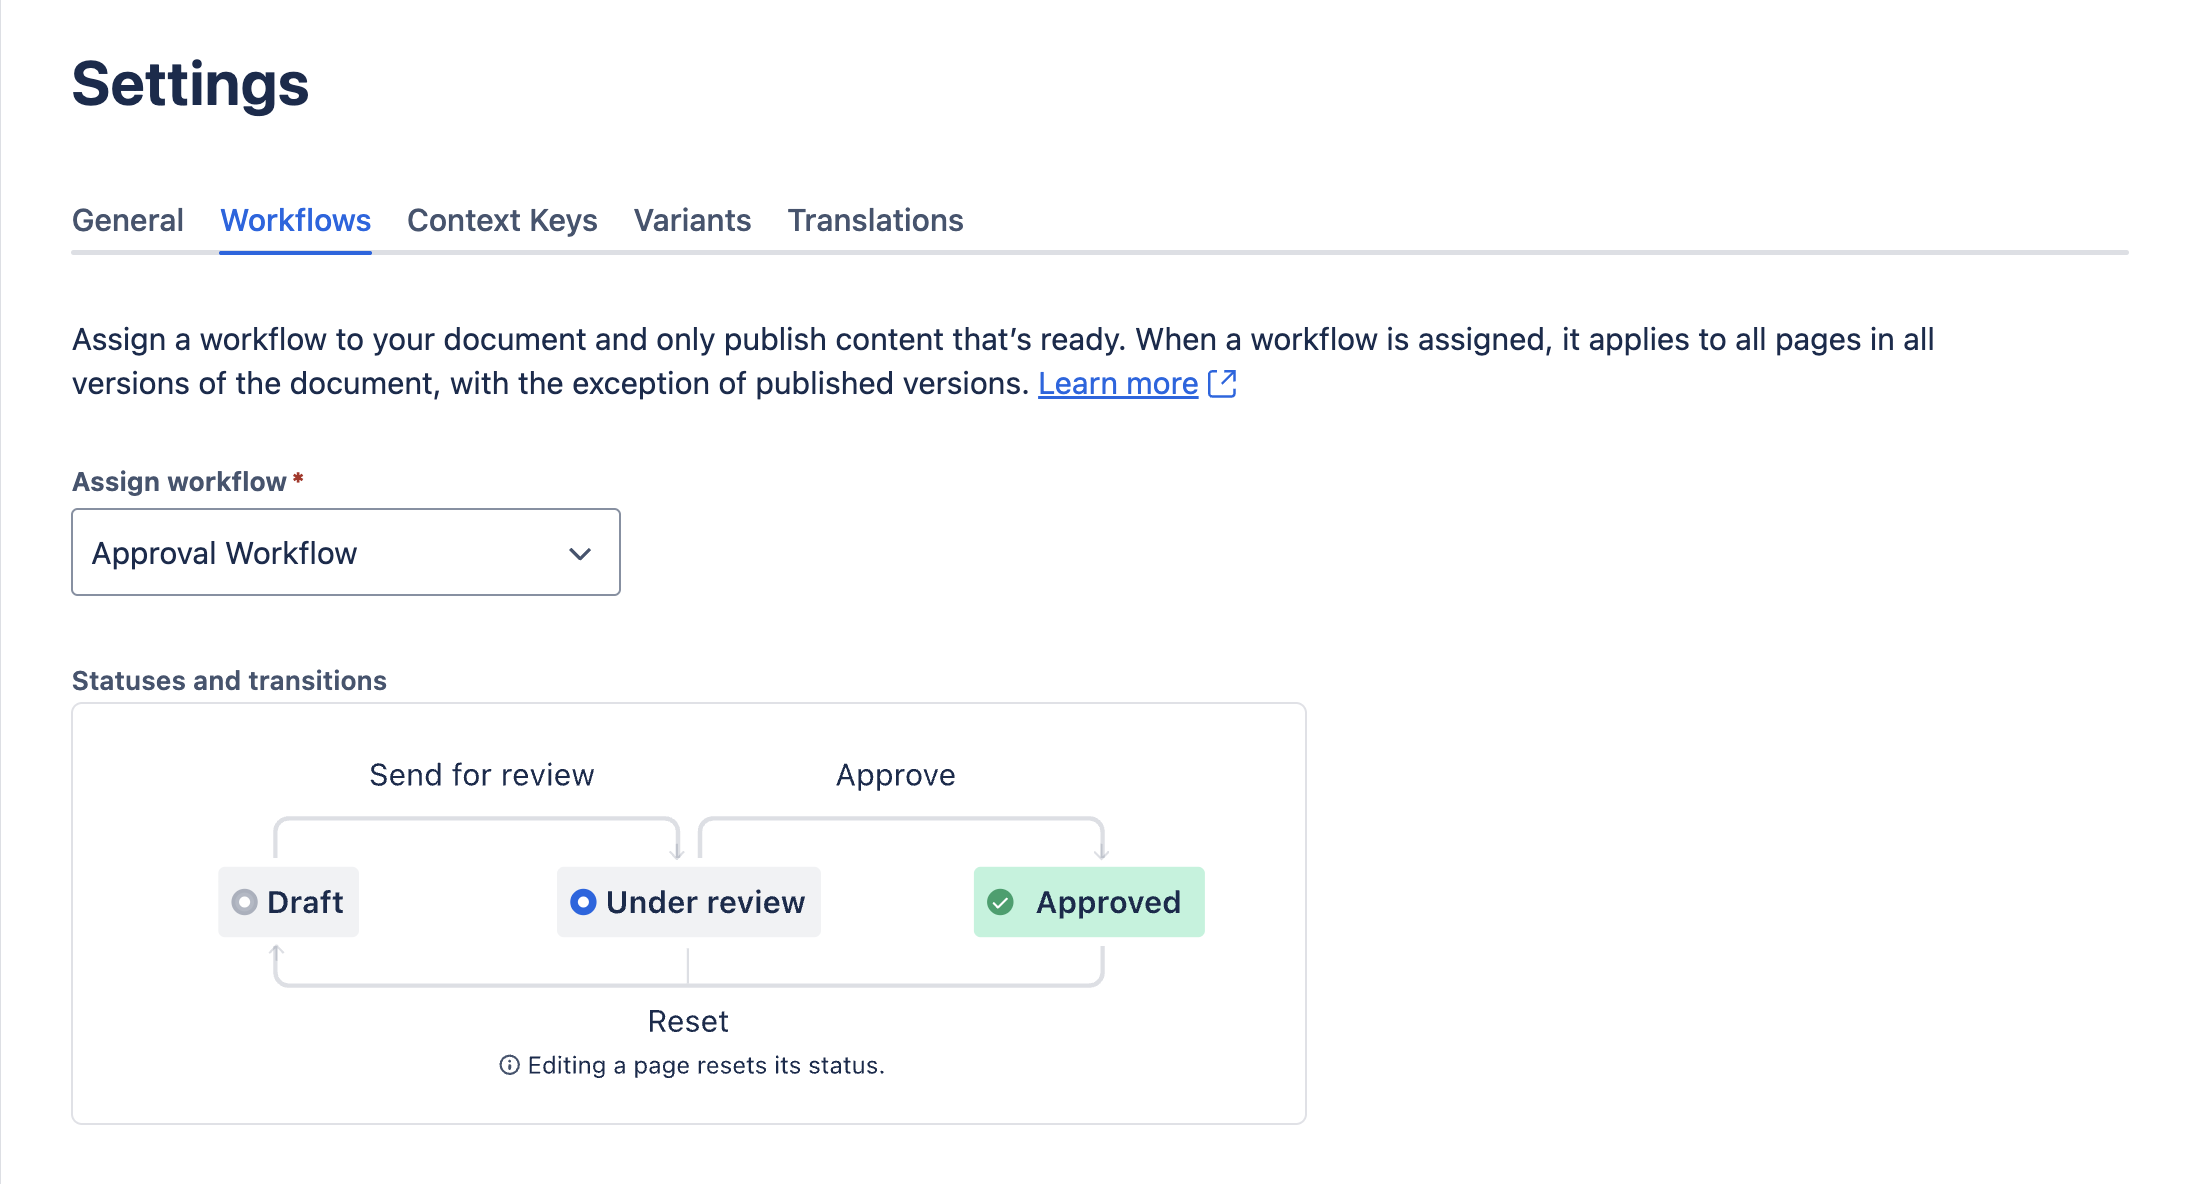
Task: Click the Reset transition label
Action: tap(688, 1020)
